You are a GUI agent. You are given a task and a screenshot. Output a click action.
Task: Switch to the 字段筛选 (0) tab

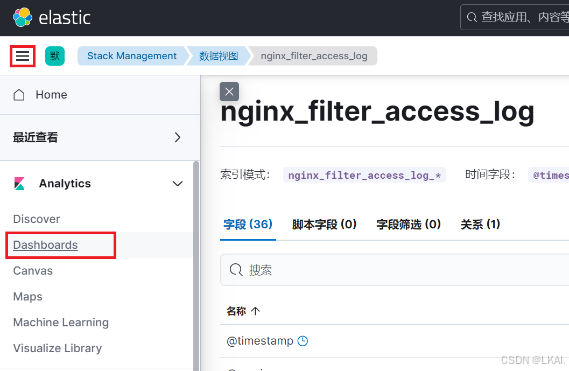click(x=409, y=224)
